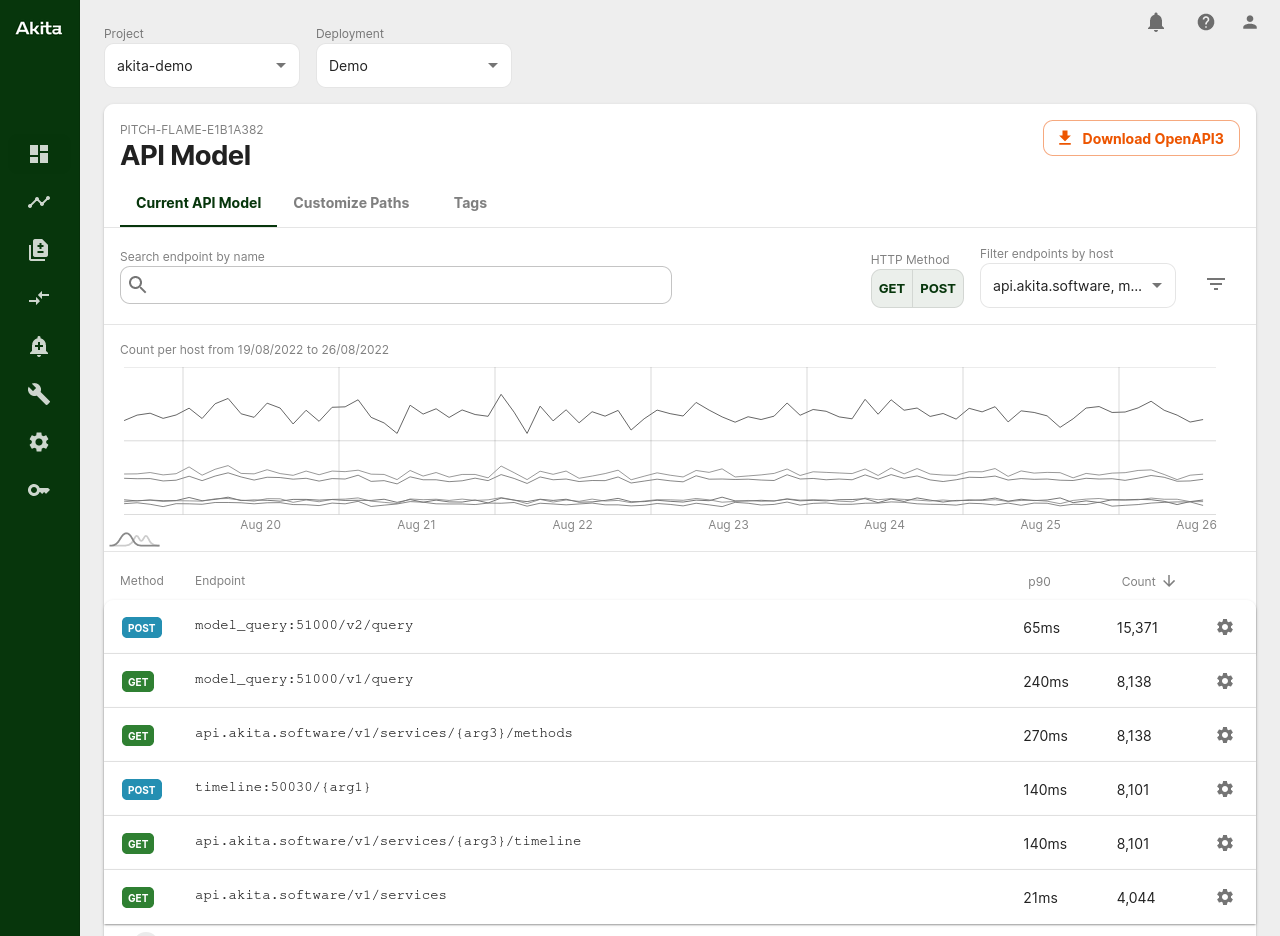Open settings gear for timeline:50030/{arg1} row
The width and height of the screenshot is (1280, 936).
pyautogui.click(x=1225, y=789)
